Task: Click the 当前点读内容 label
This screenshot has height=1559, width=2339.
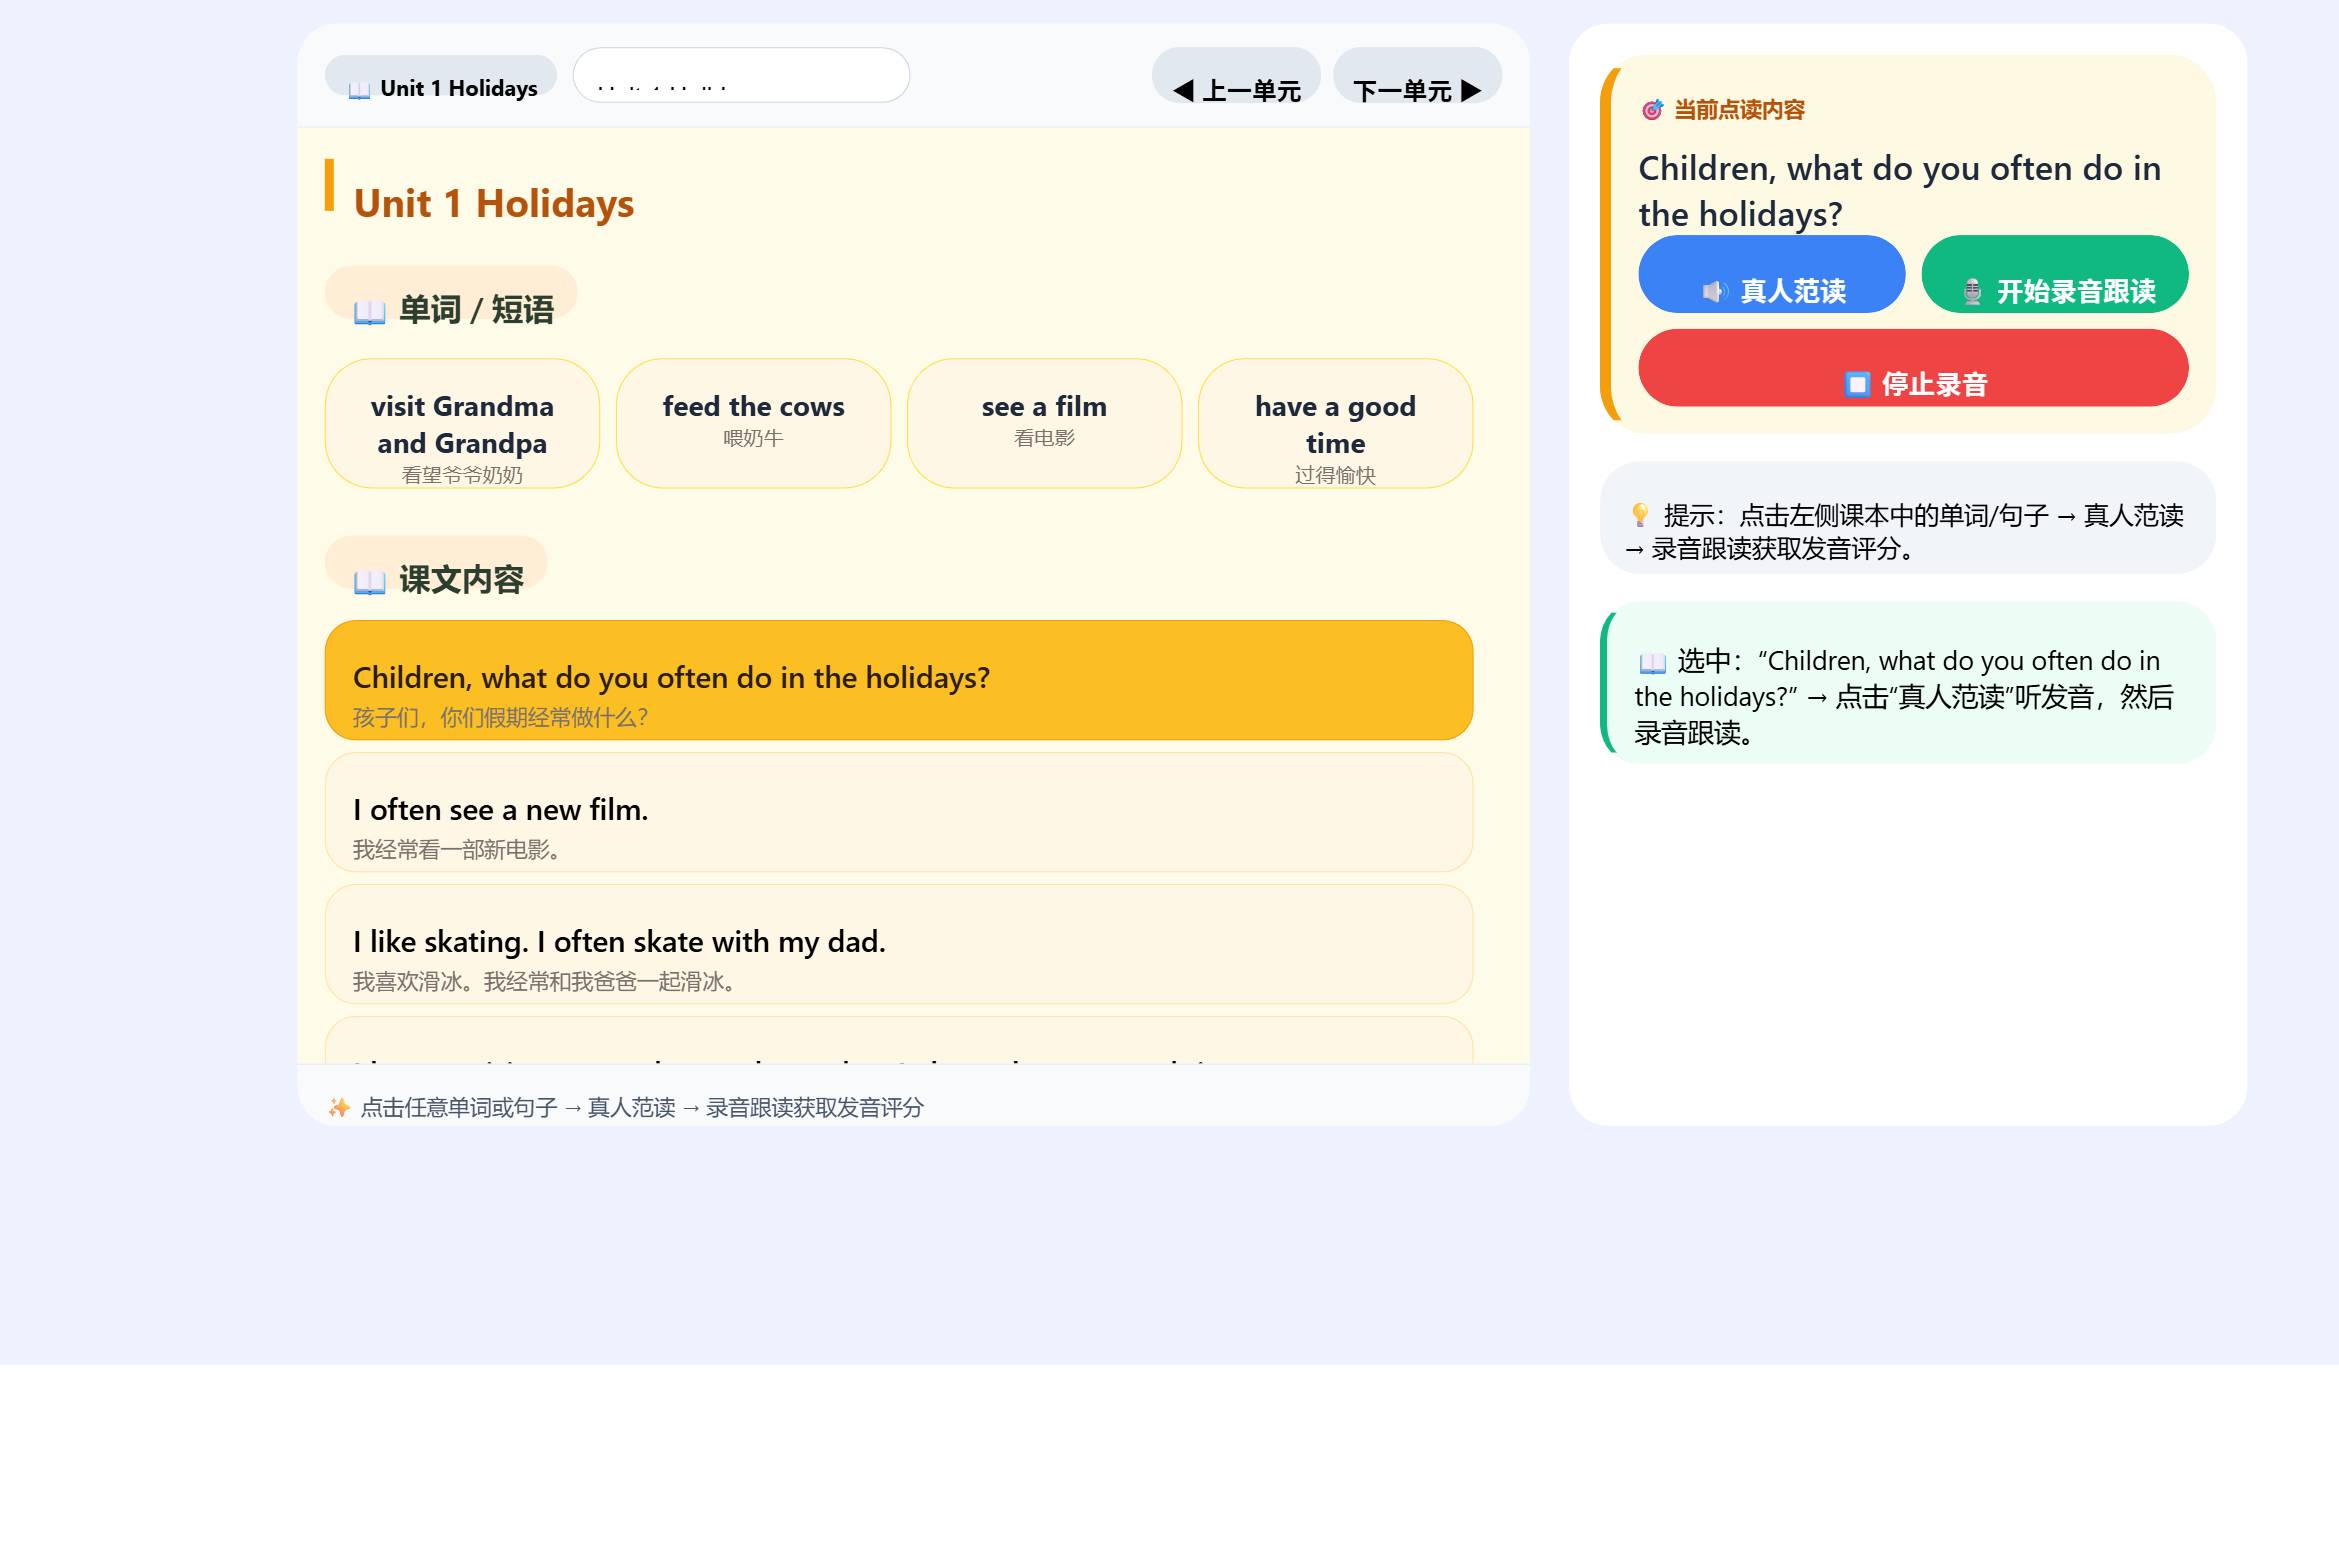Action: 1739,110
